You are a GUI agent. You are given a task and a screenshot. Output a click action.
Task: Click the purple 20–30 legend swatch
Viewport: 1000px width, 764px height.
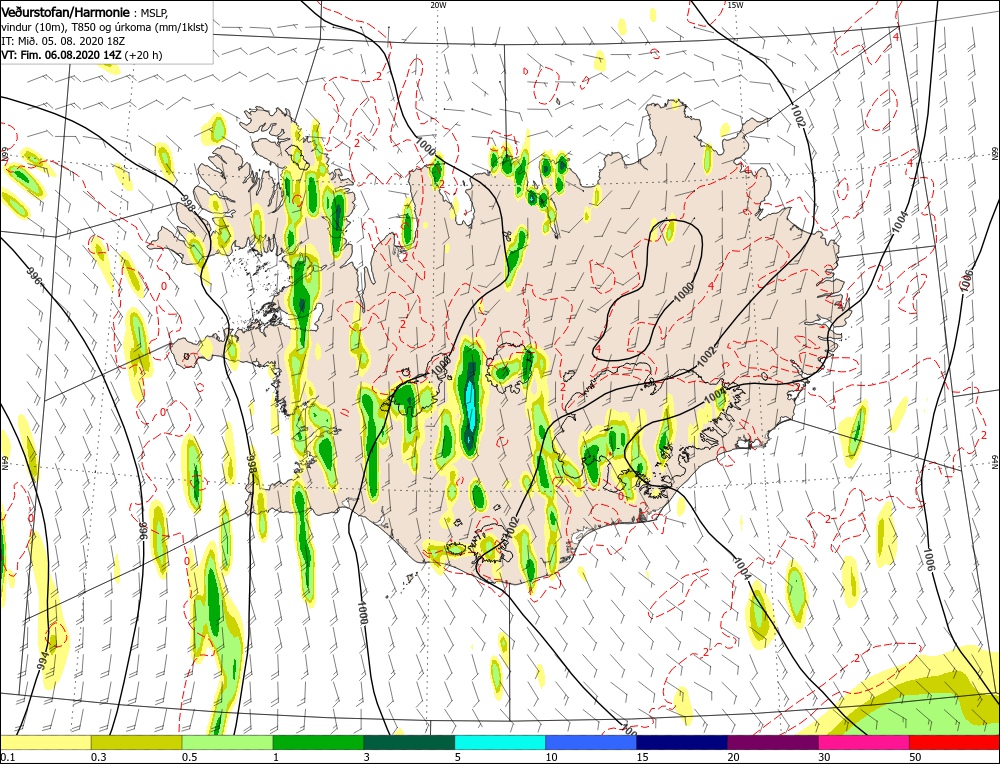click(x=773, y=742)
